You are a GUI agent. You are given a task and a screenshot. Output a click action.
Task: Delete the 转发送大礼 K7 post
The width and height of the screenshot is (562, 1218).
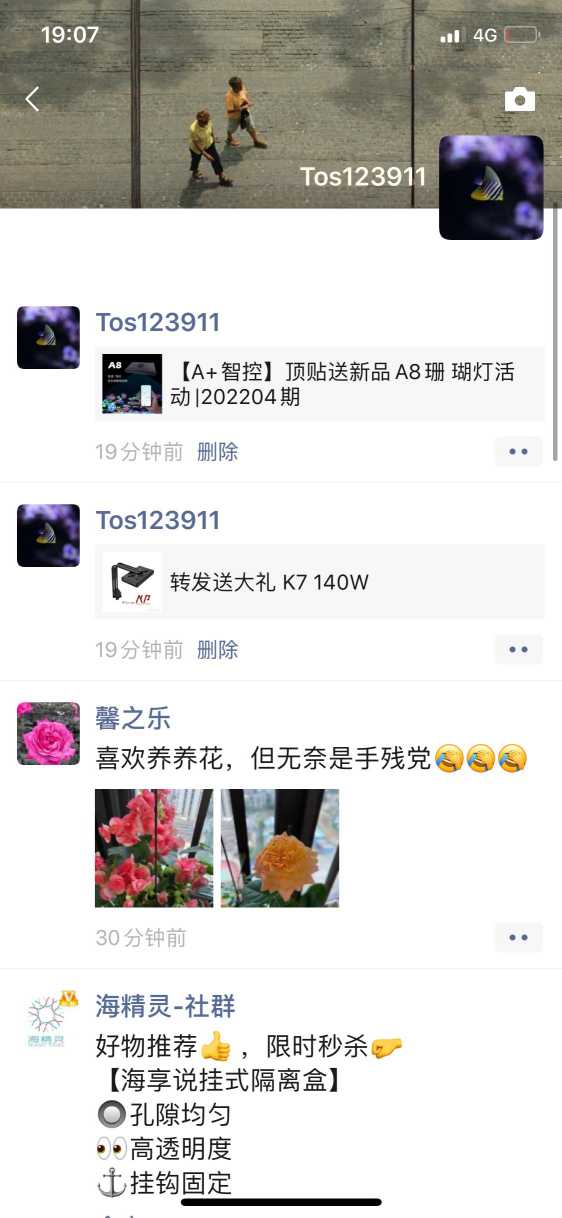click(217, 650)
